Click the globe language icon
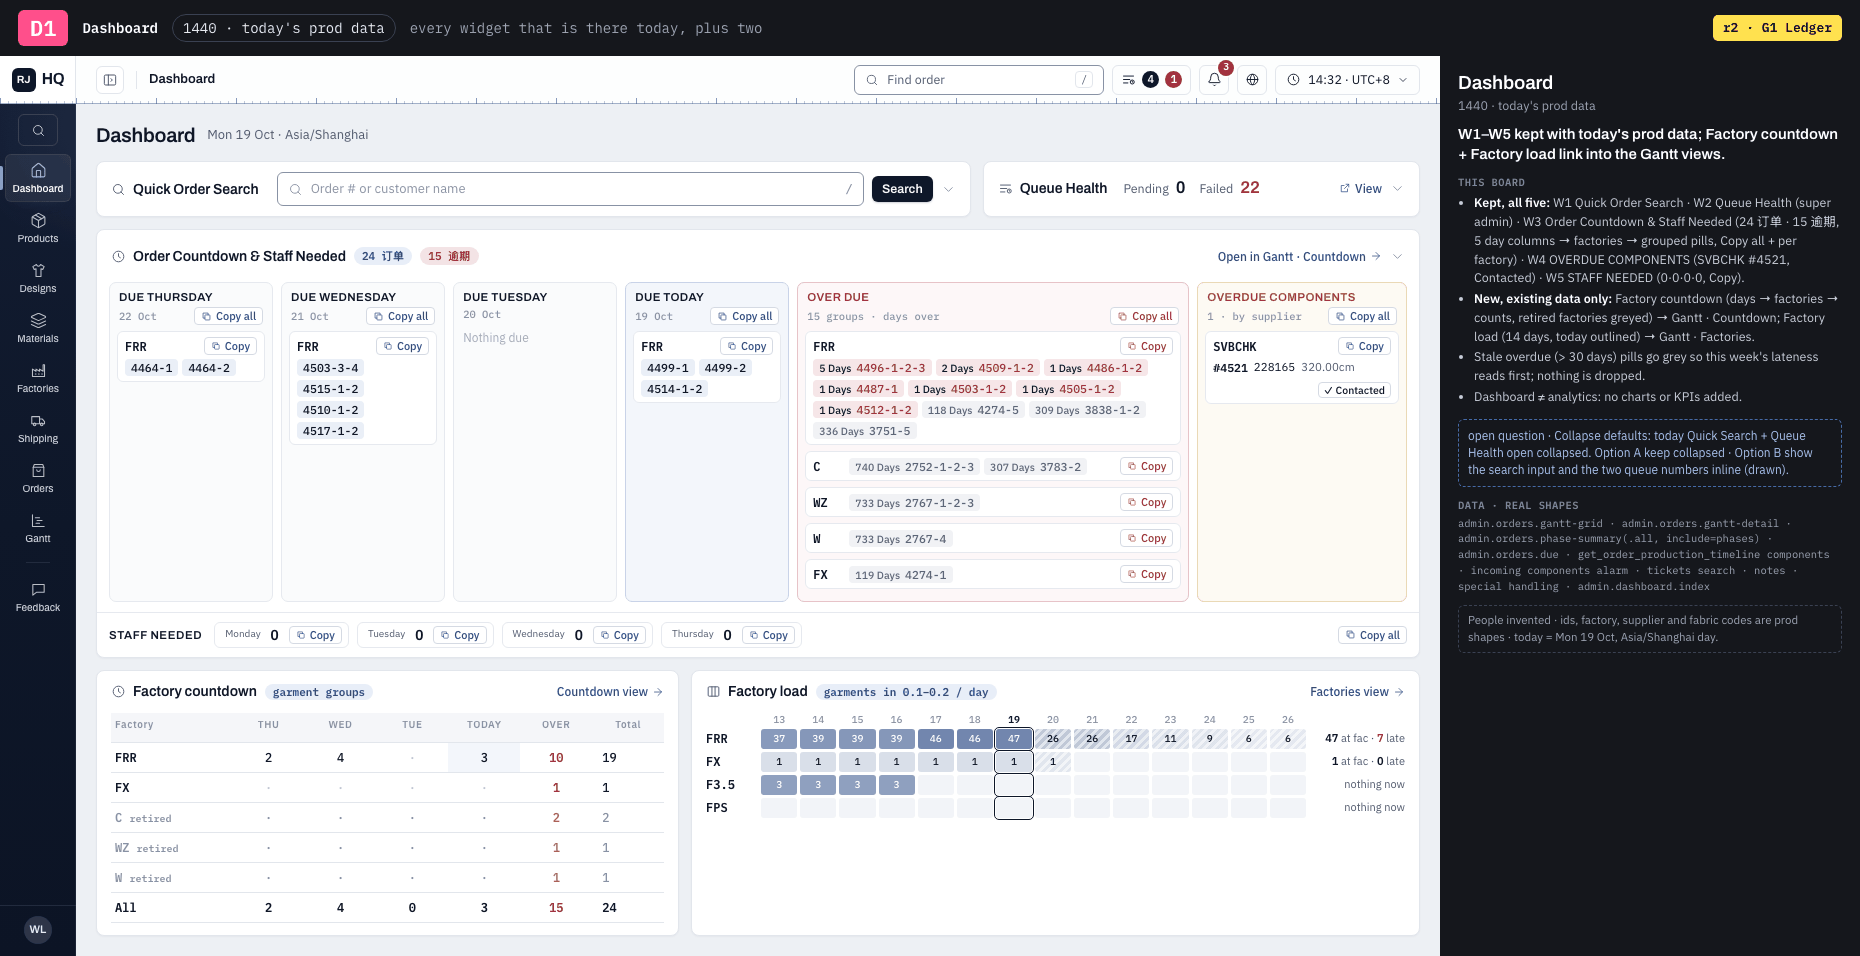This screenshot has height=956, width=1860. tap(1252, 80)
